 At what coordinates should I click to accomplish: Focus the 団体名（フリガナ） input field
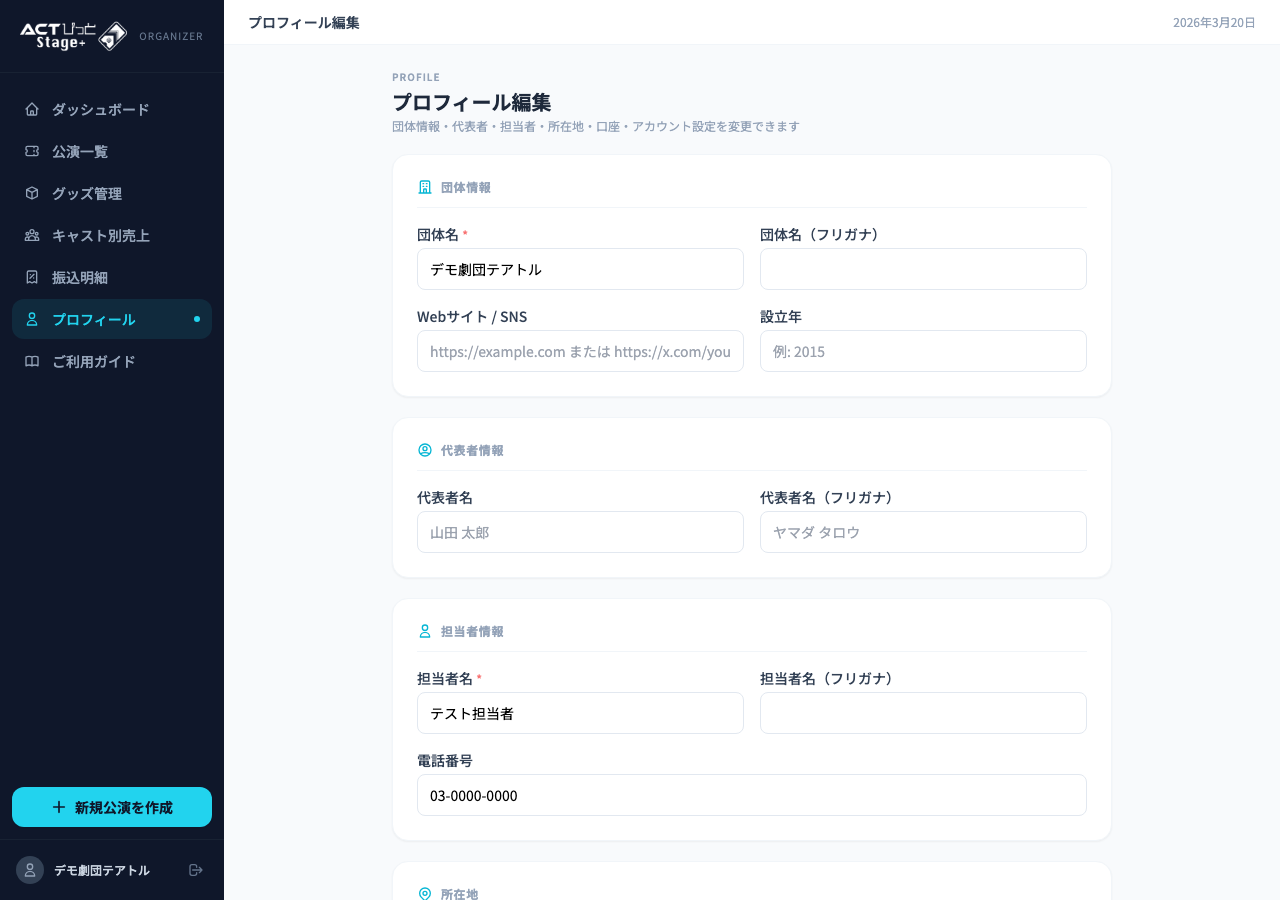point(923,269)
